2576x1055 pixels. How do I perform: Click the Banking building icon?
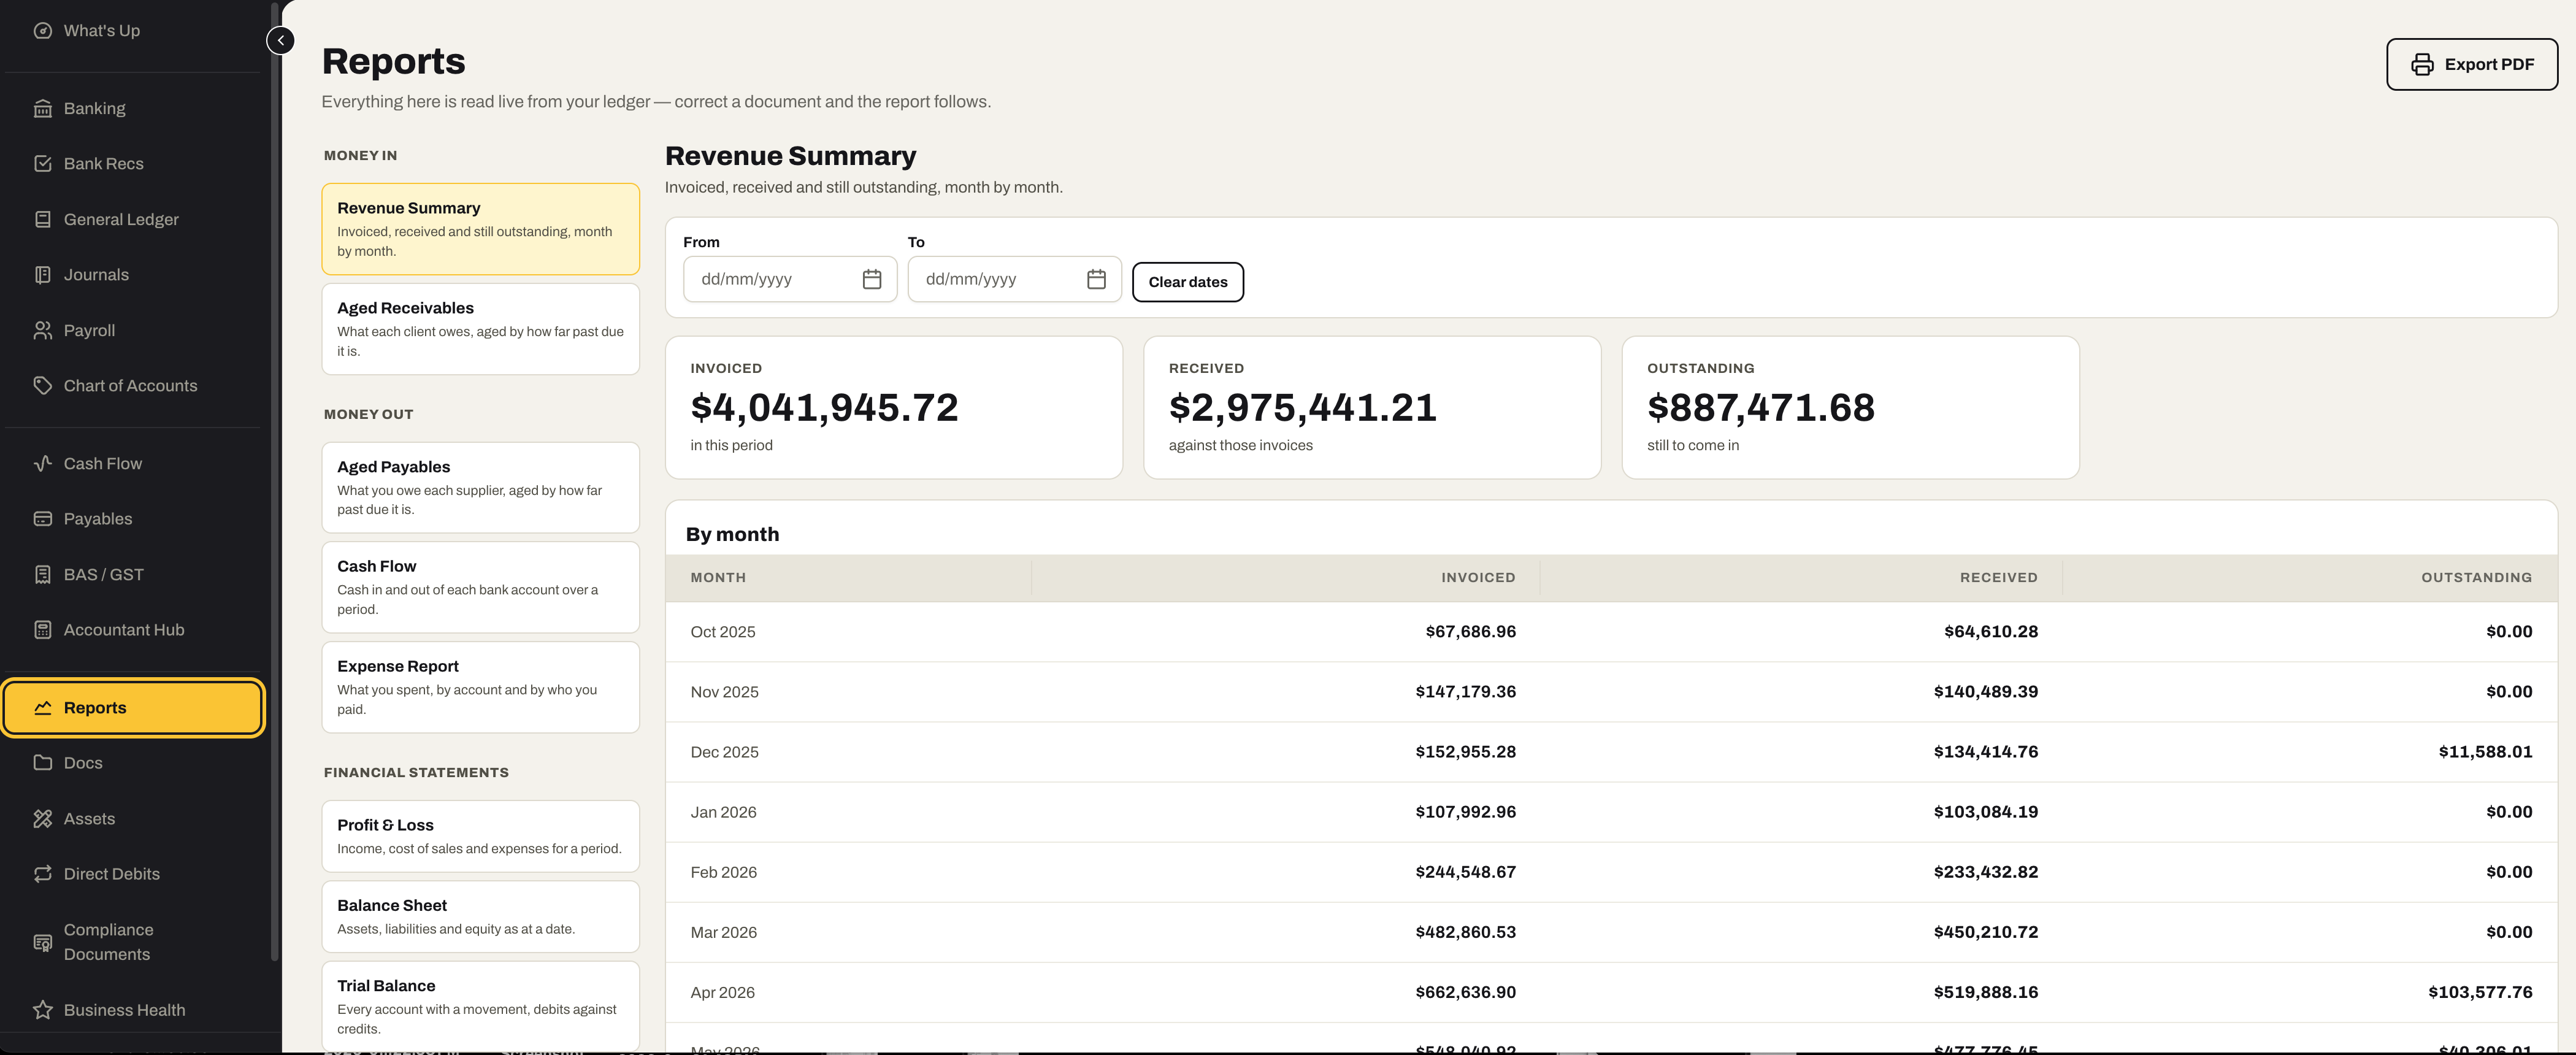pyautogui.click(x=42, y=108)
